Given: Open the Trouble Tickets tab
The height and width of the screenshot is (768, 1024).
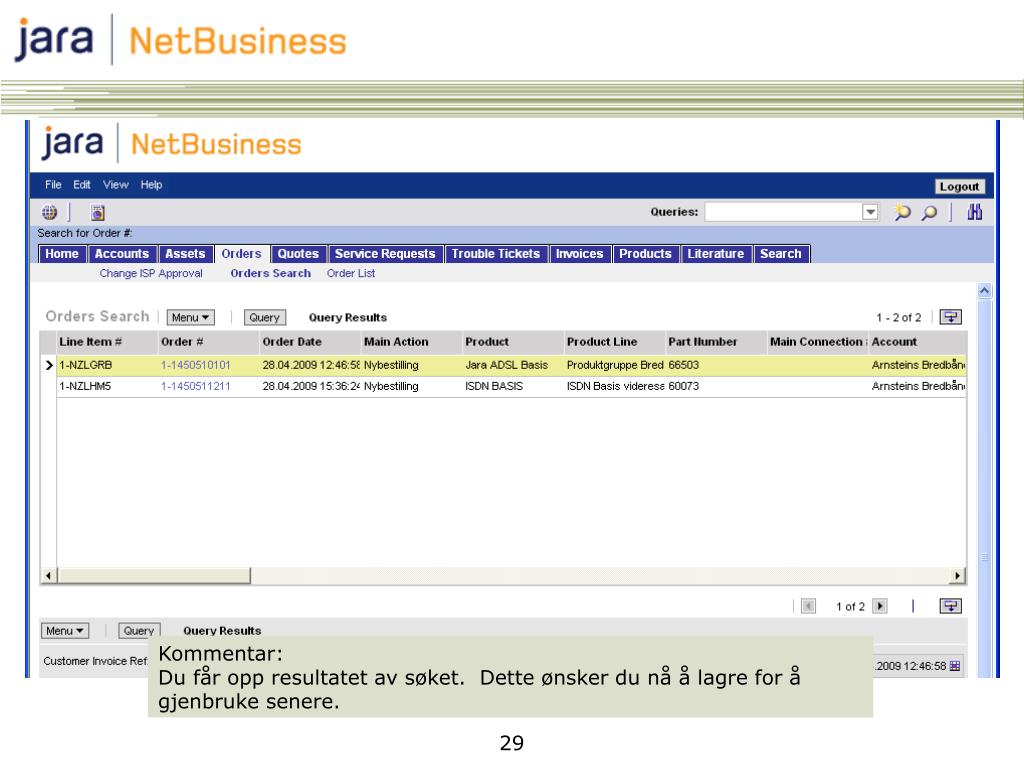Looking at the screenshot, I should pyautogui.click(x=496, y=254).
